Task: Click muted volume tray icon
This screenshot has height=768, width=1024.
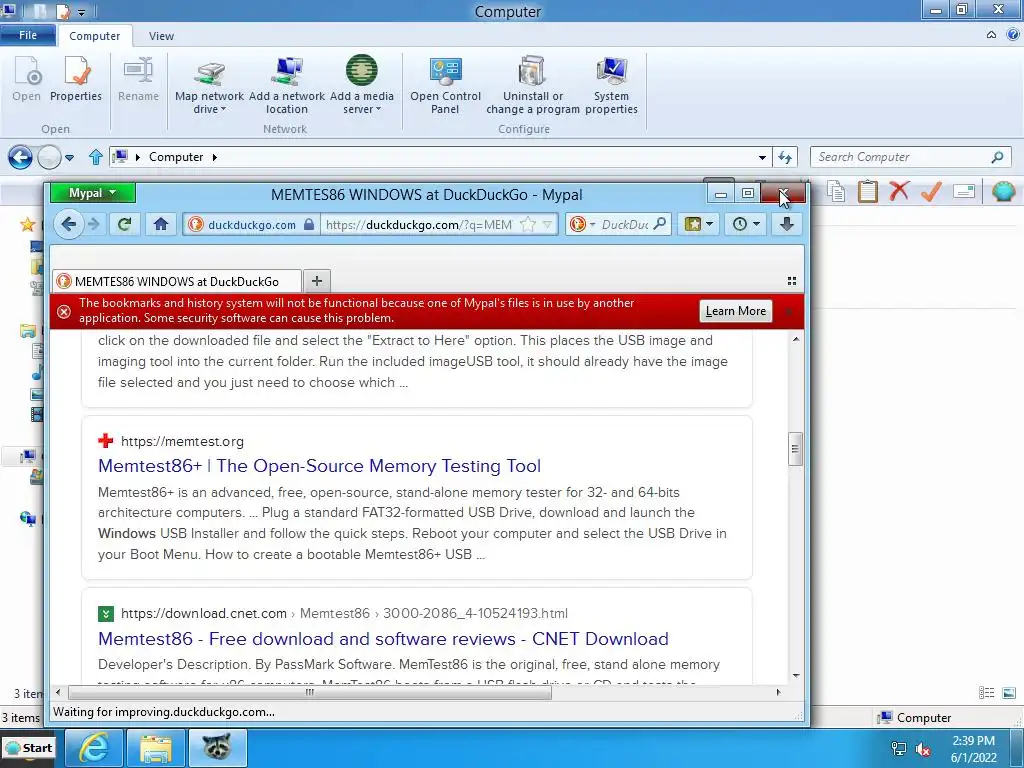Action: click(923, 749)
